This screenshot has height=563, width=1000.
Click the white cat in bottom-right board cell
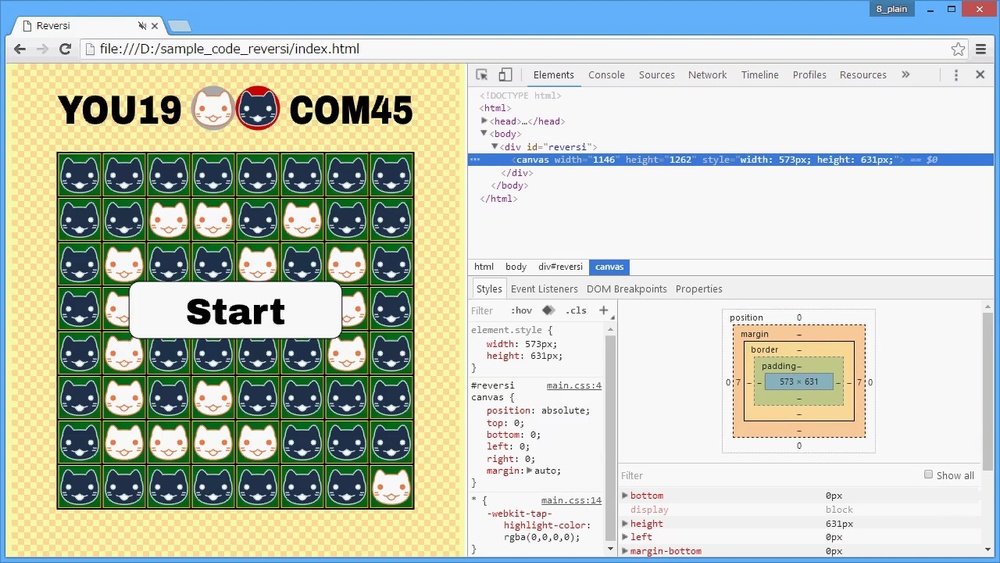pyautogui.click(x=391, y=487)
